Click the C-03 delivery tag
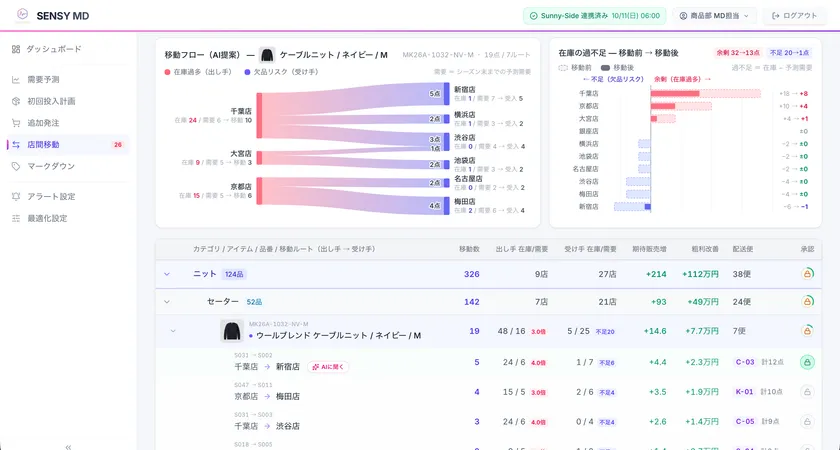Image resolution: width=840 pixels, height=450 pixels. [745, 363]
